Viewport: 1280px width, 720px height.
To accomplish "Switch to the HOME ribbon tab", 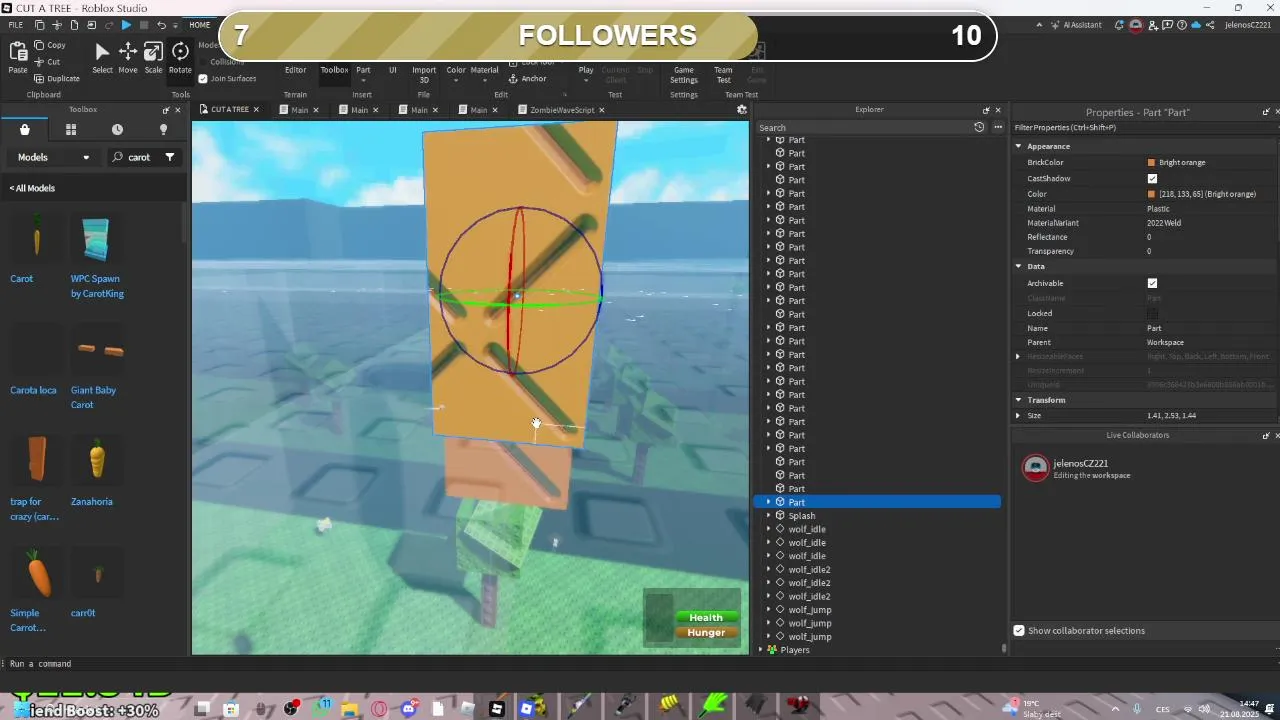I will tap(200, 25).
